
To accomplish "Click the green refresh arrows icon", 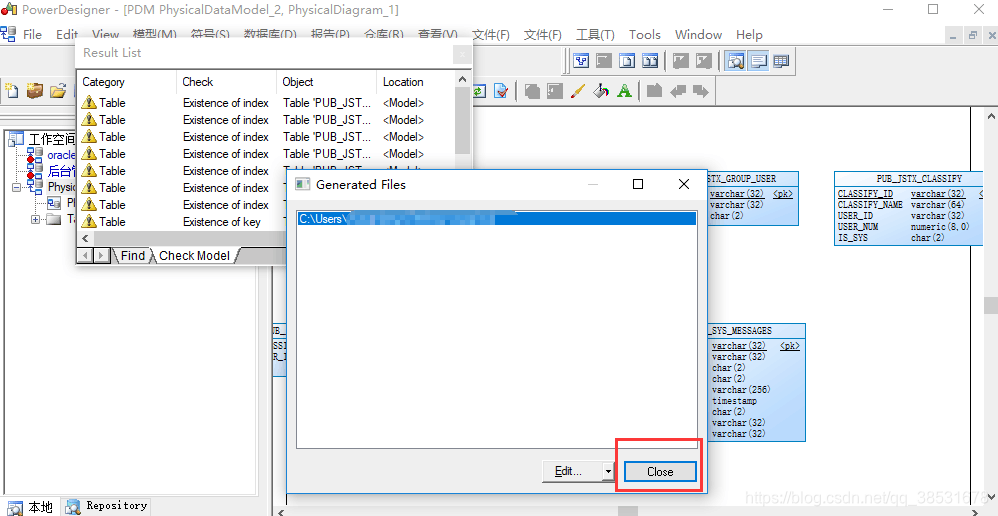I will click(479, 91).
